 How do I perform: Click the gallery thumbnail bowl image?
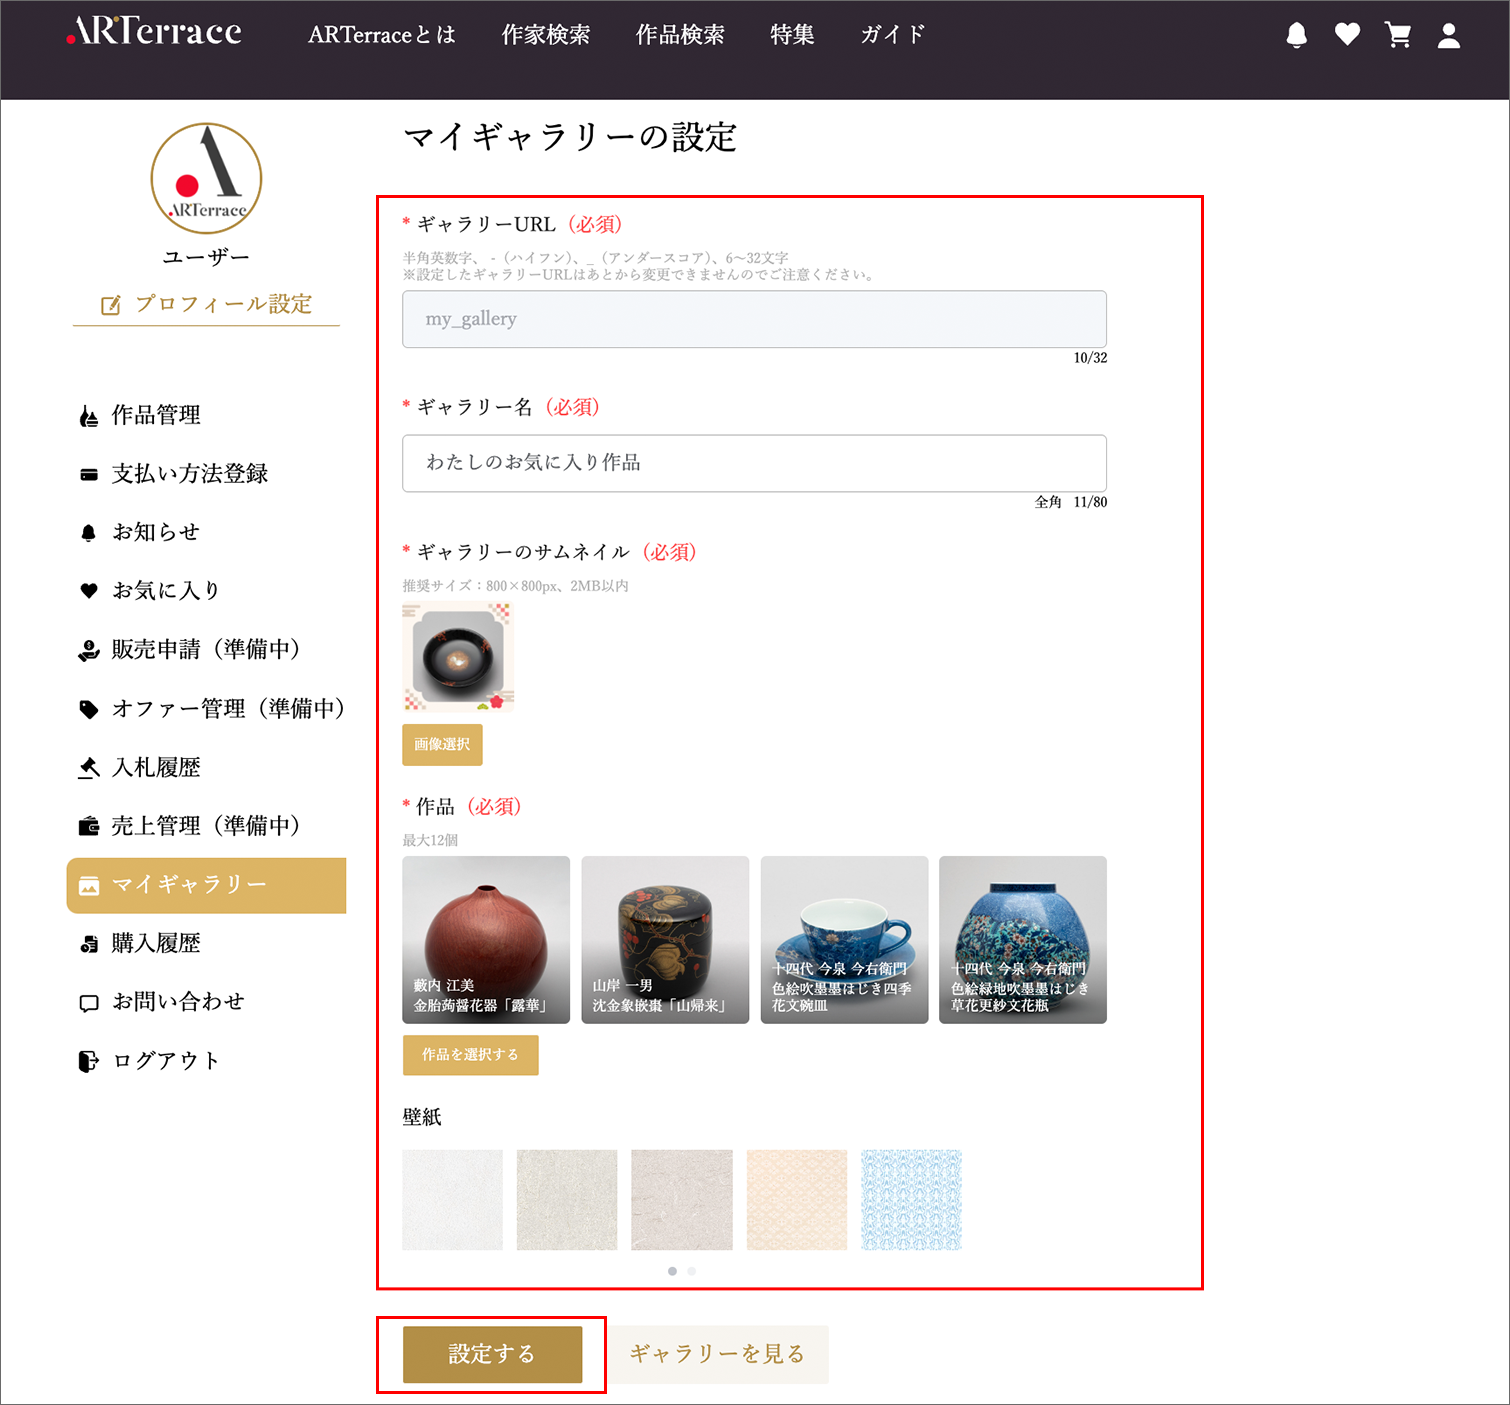point(458,656)
